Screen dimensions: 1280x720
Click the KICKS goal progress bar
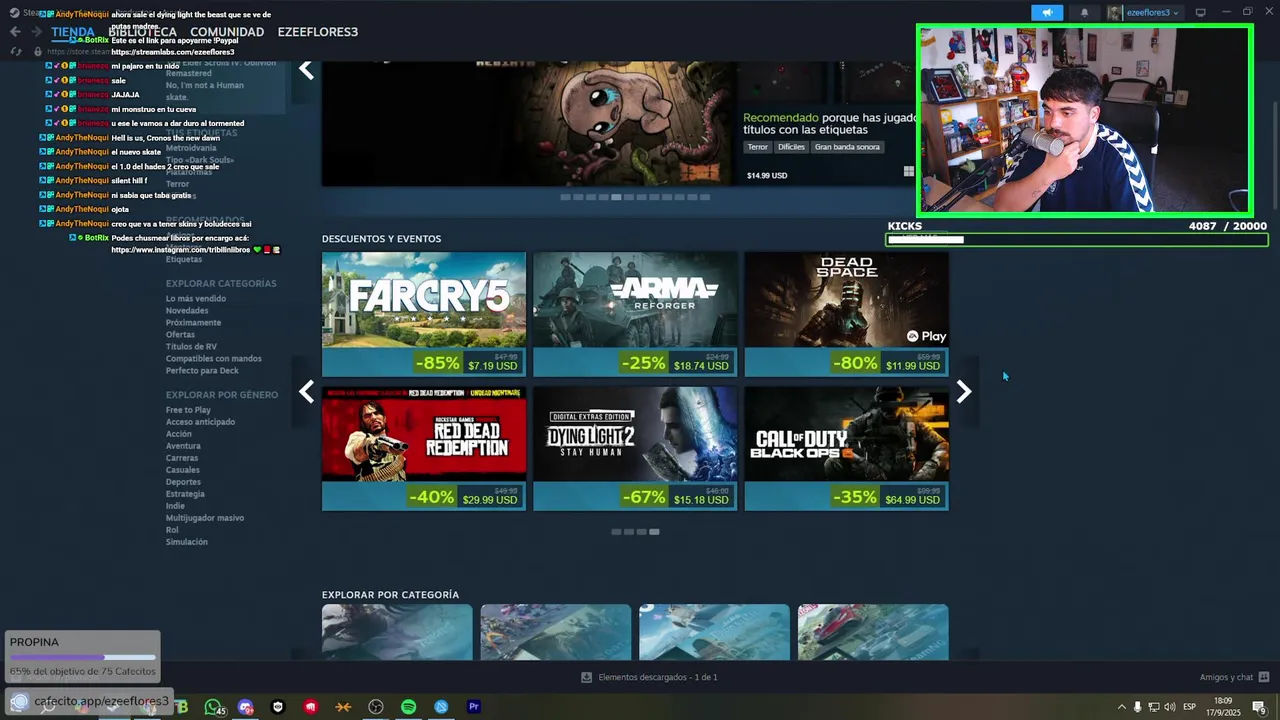pos(1077,240)
